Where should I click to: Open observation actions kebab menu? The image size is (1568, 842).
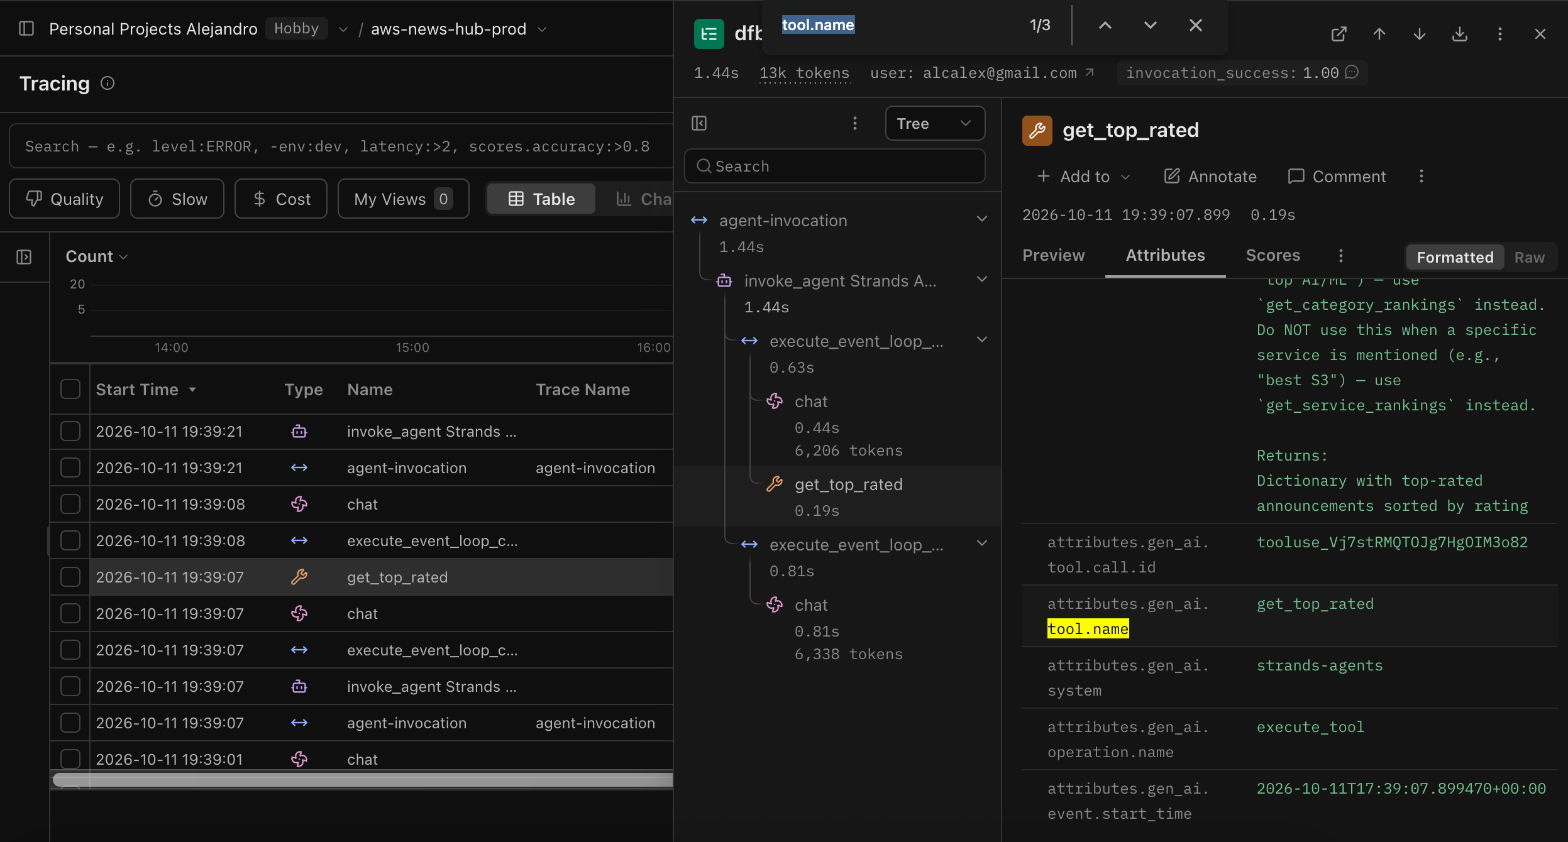tap(1421, 176)
